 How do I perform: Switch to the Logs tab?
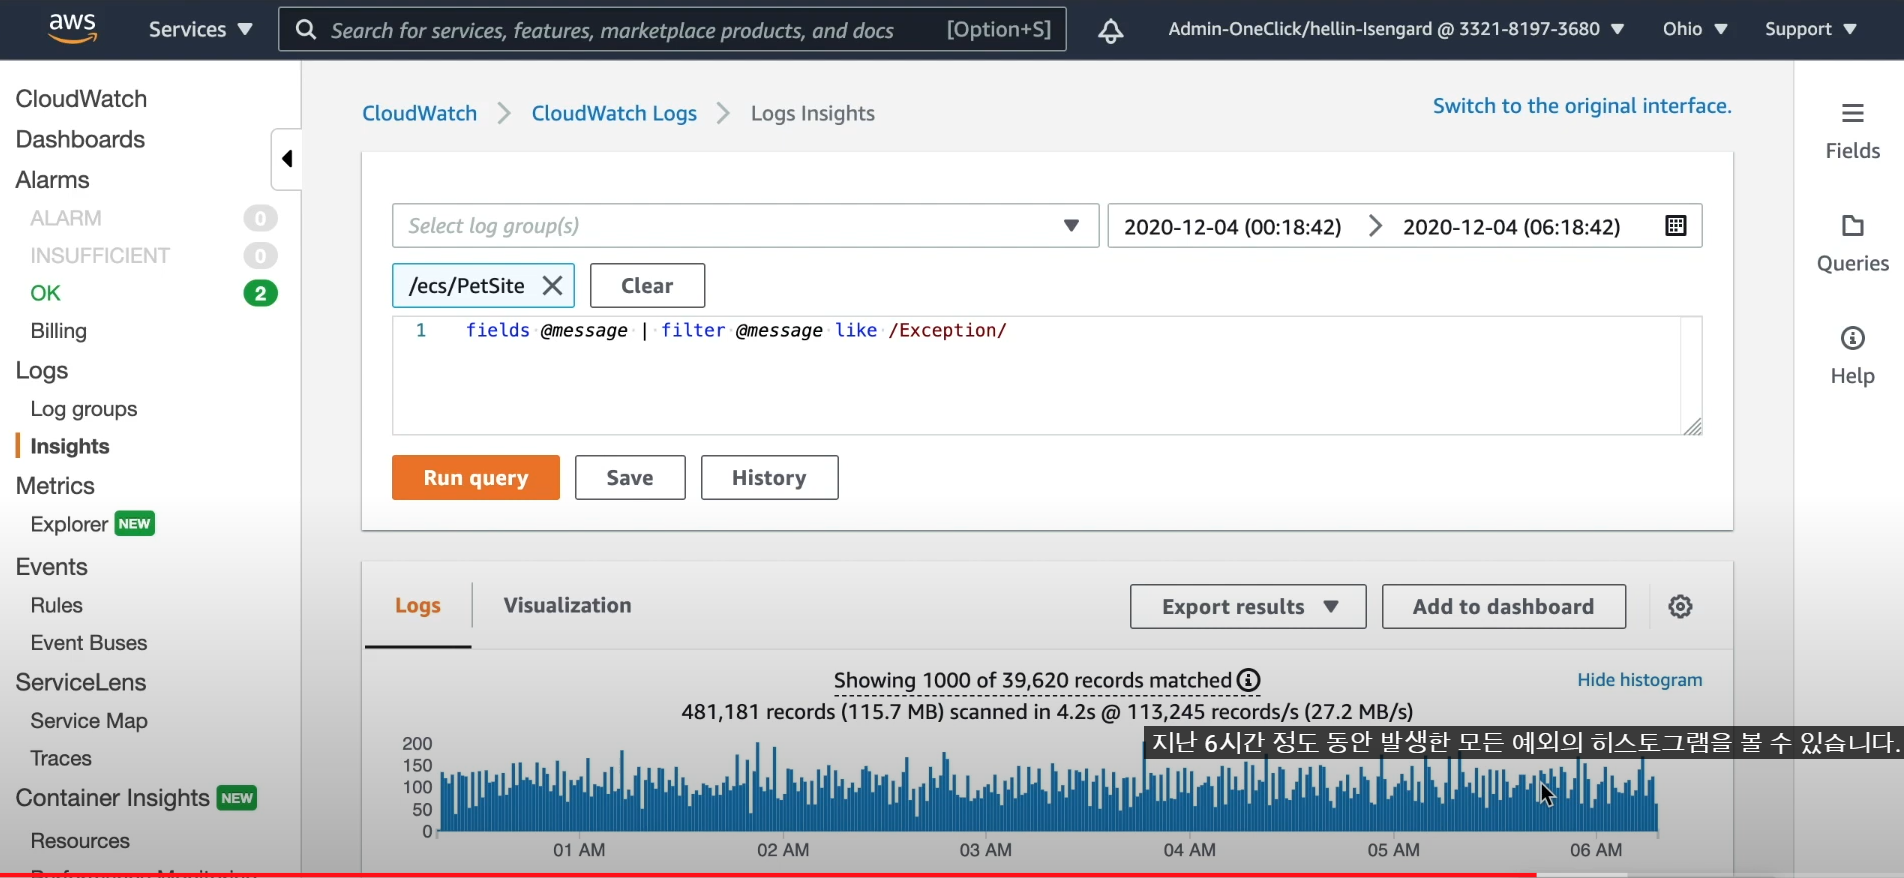418,606
